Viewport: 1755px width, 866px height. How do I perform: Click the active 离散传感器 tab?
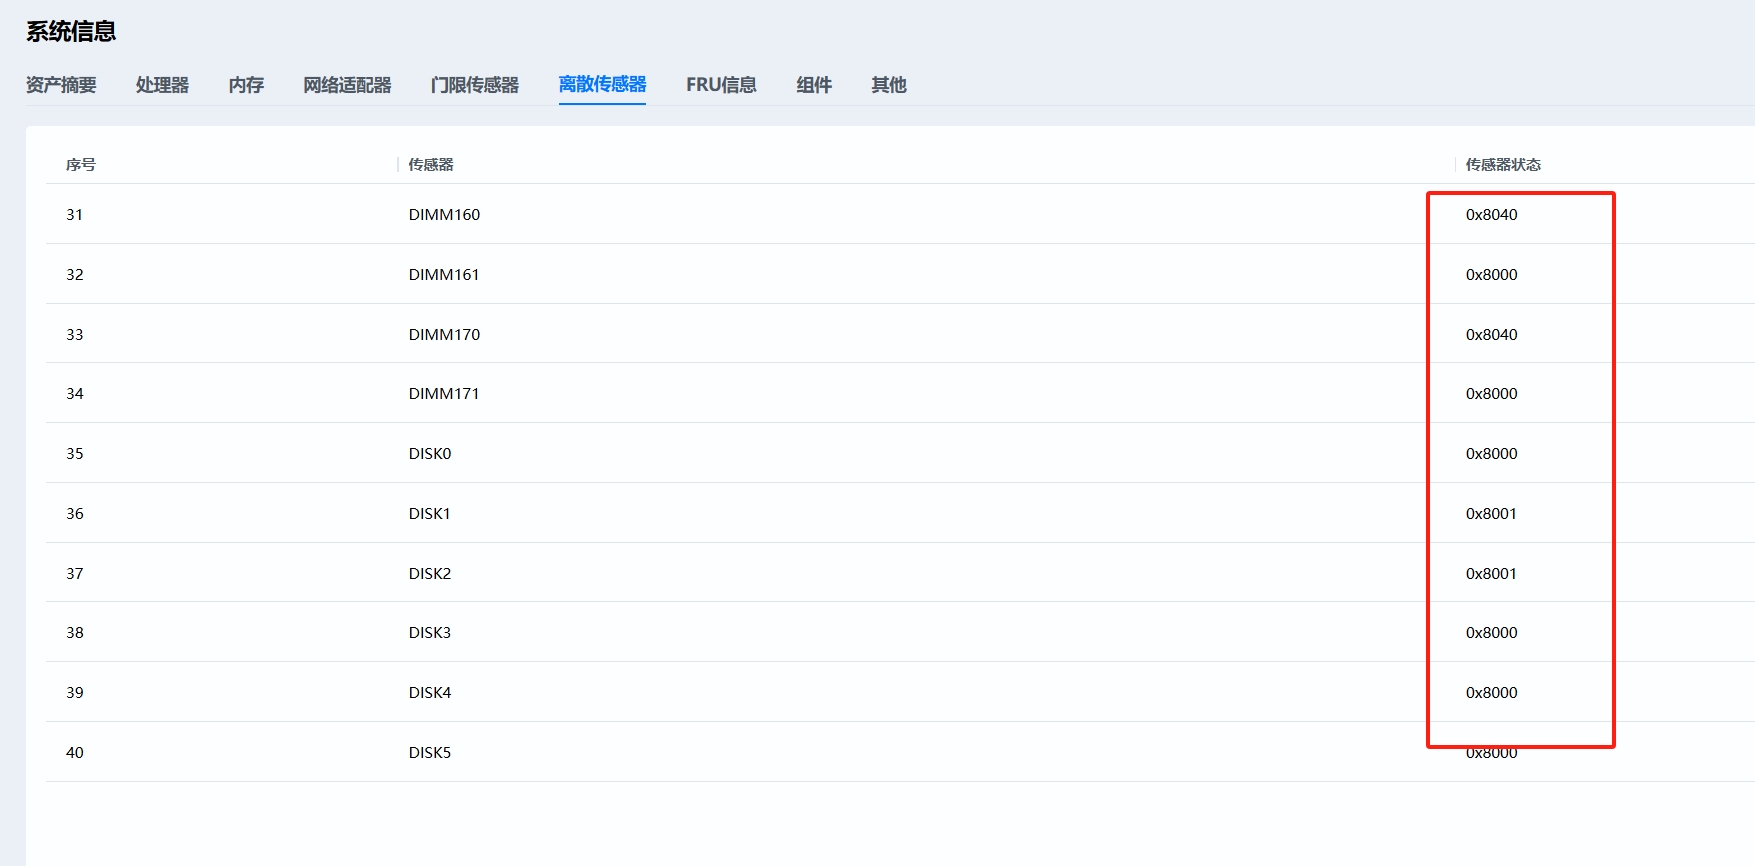point(602,85)
